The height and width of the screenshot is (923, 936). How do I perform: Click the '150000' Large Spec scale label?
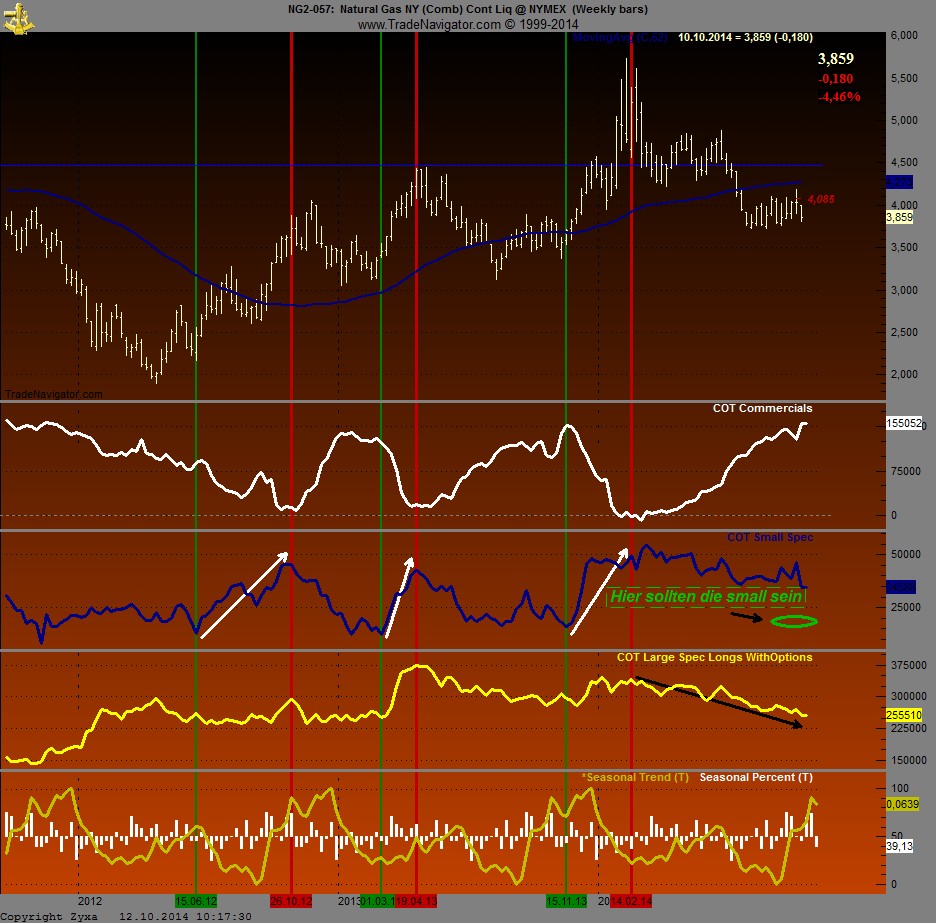click(x=909, y=761)
